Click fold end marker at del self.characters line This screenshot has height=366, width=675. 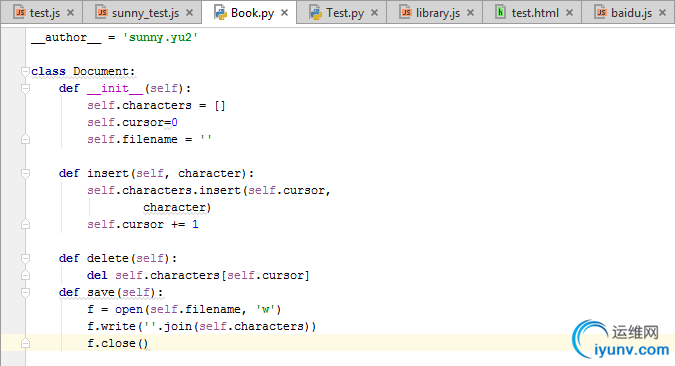coord(25,275)
